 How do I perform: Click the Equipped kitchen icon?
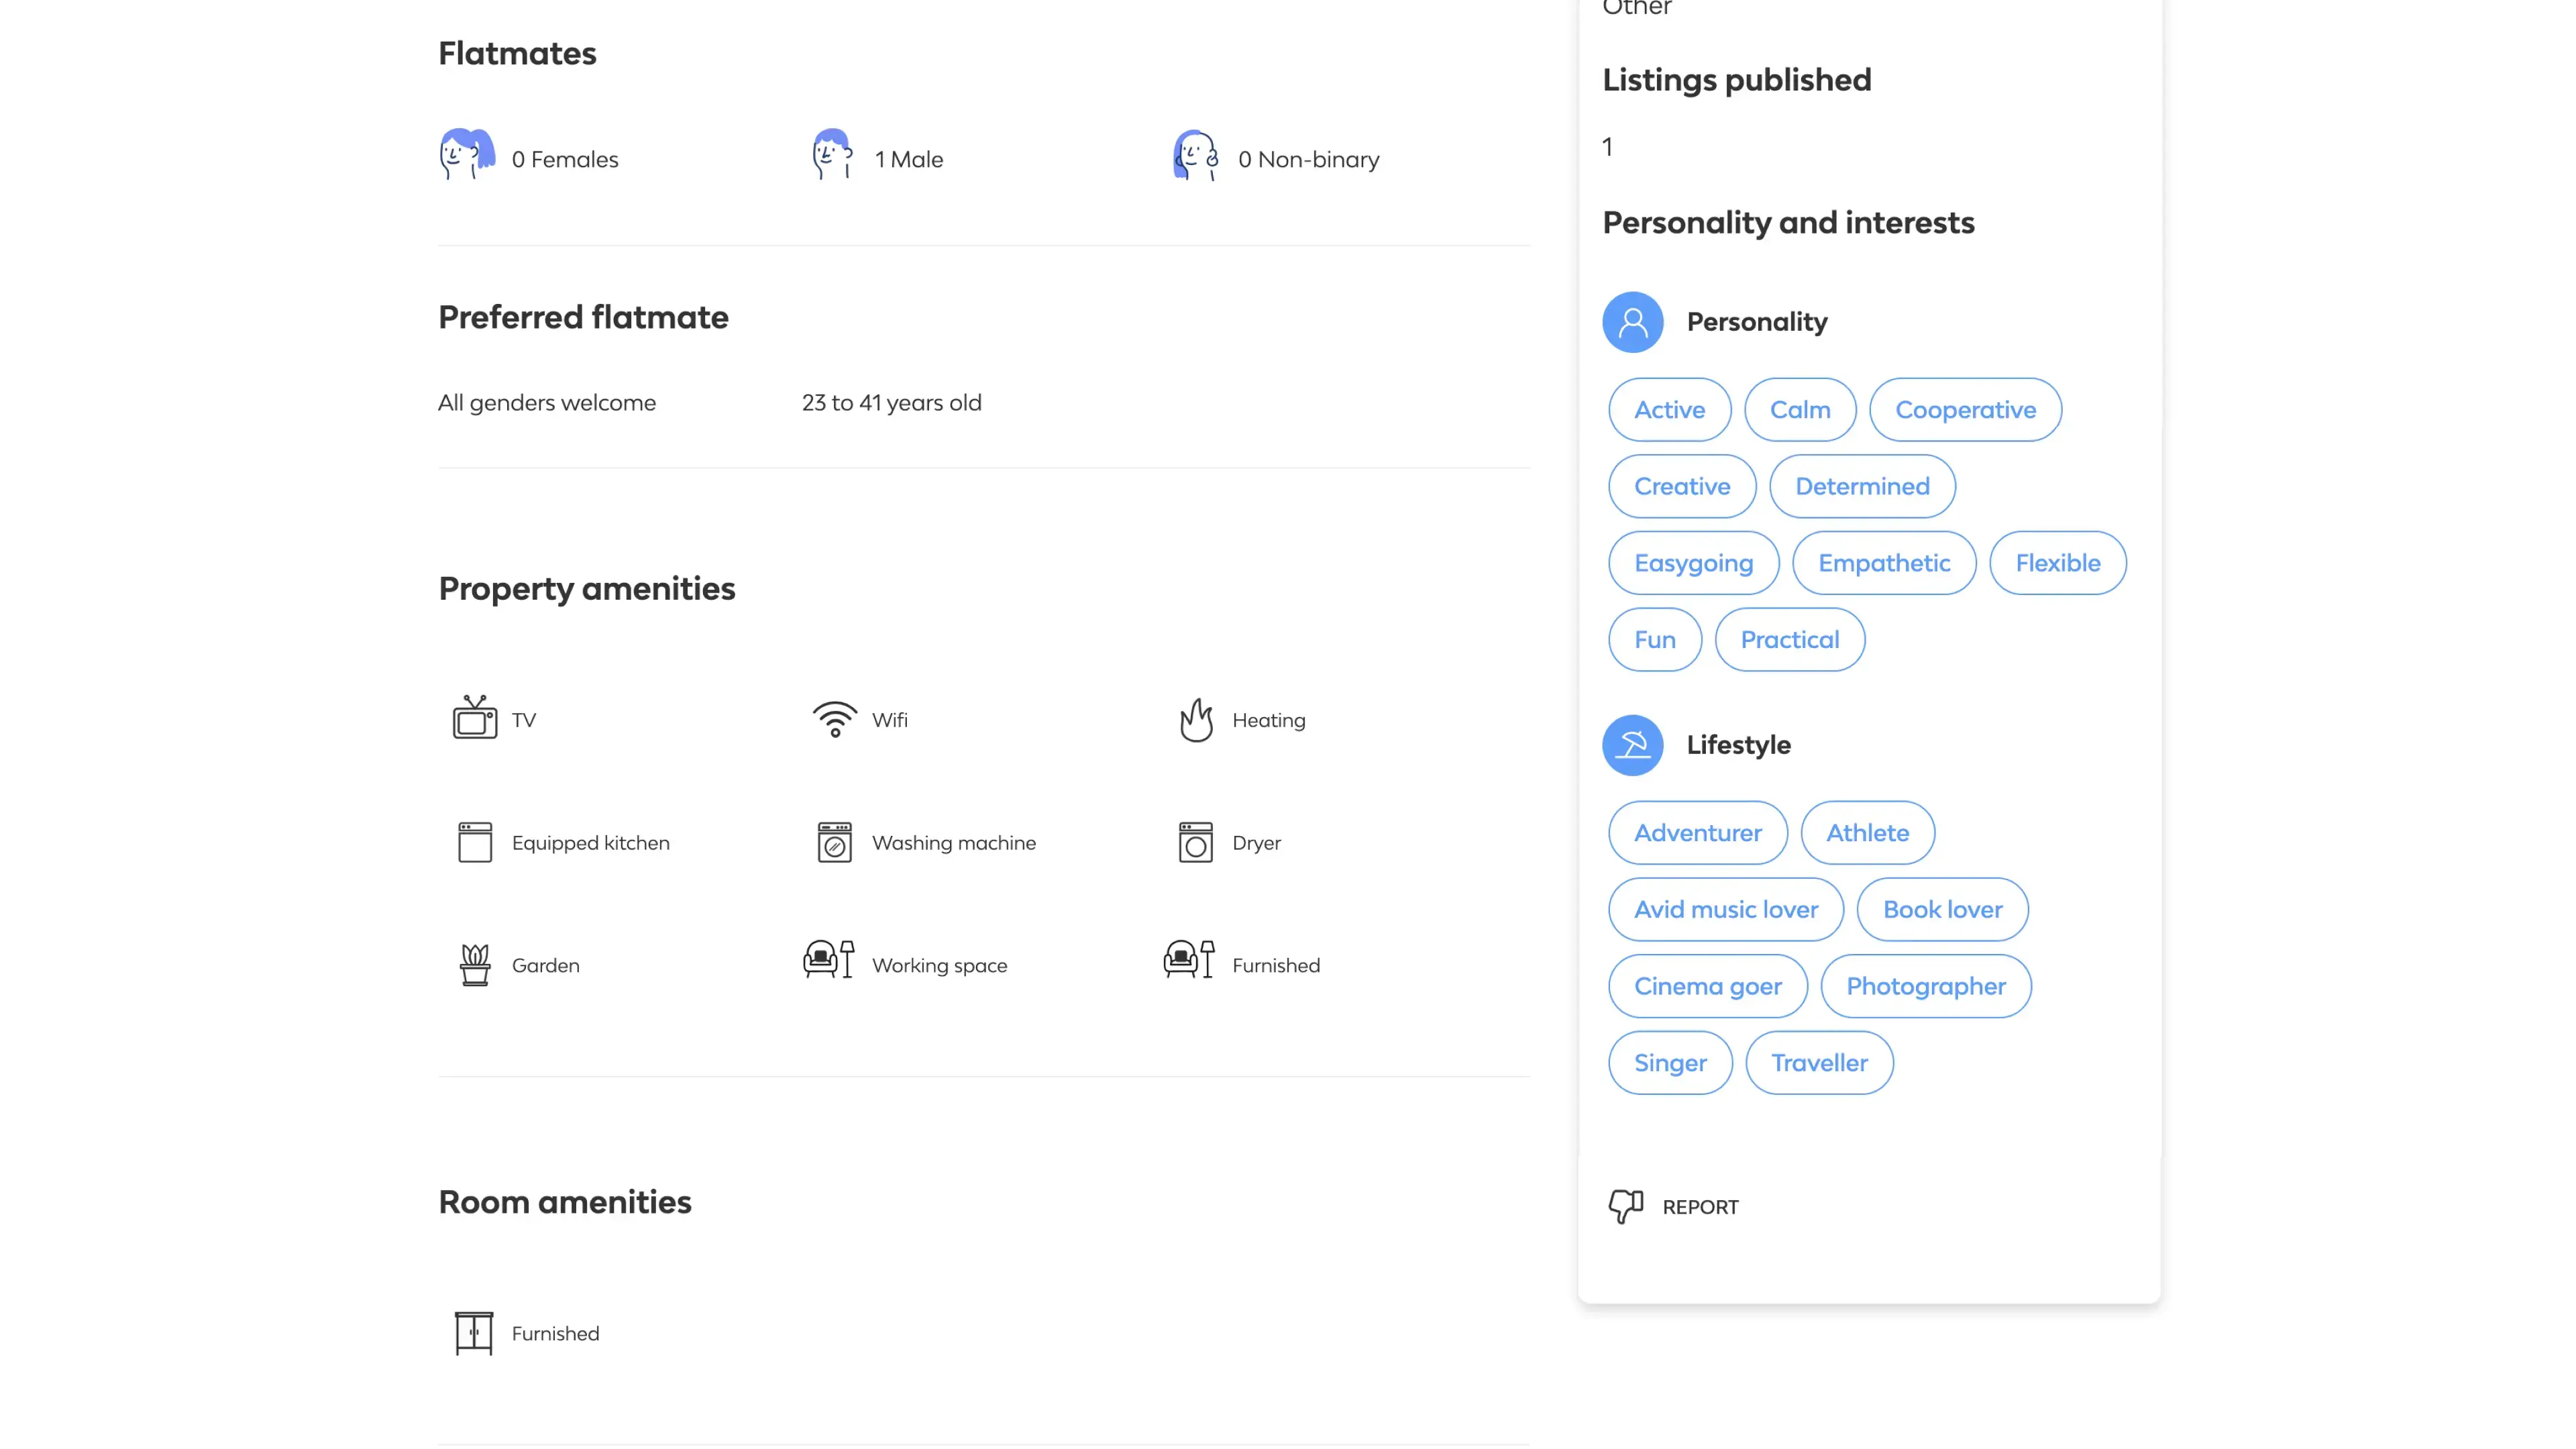coord(474,842)
